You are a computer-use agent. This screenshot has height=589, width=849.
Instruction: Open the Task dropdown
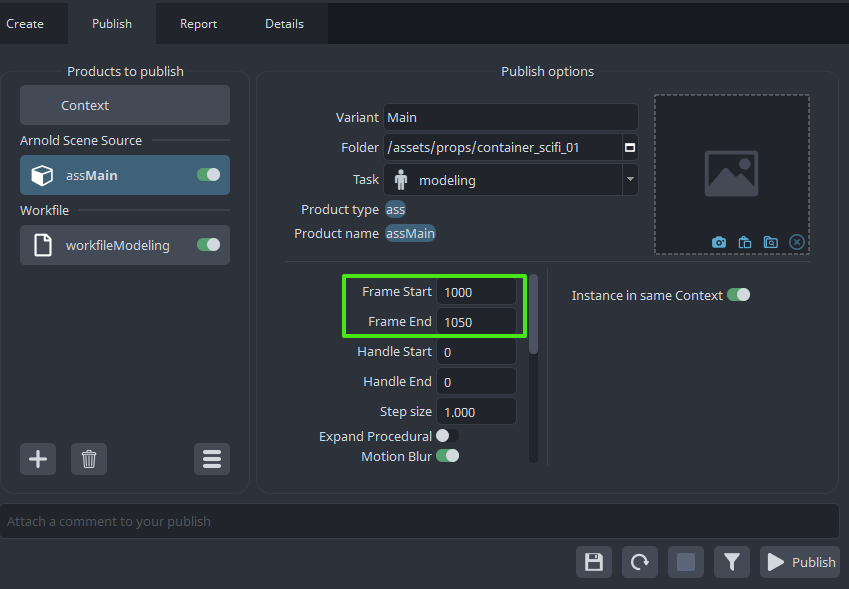(x=511, y=180)
